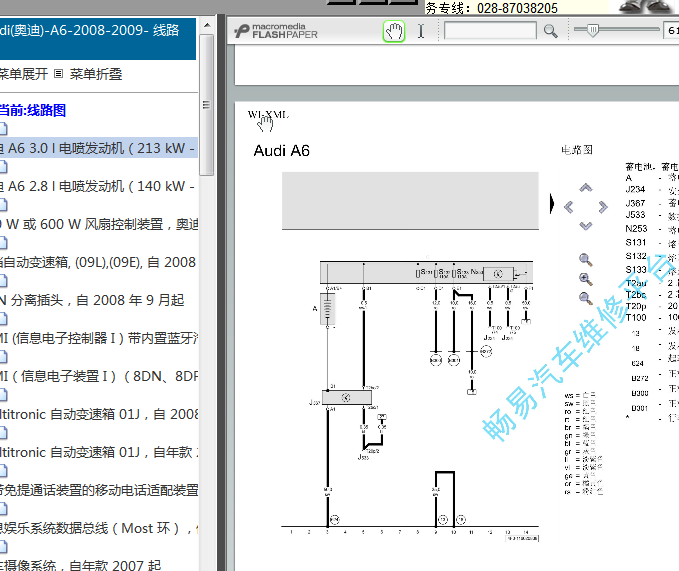Viewport: 679px width, 571px height.
Task: Open 分离插头，自 2008 年 9 月起 entry
Action: pos(92,300)
